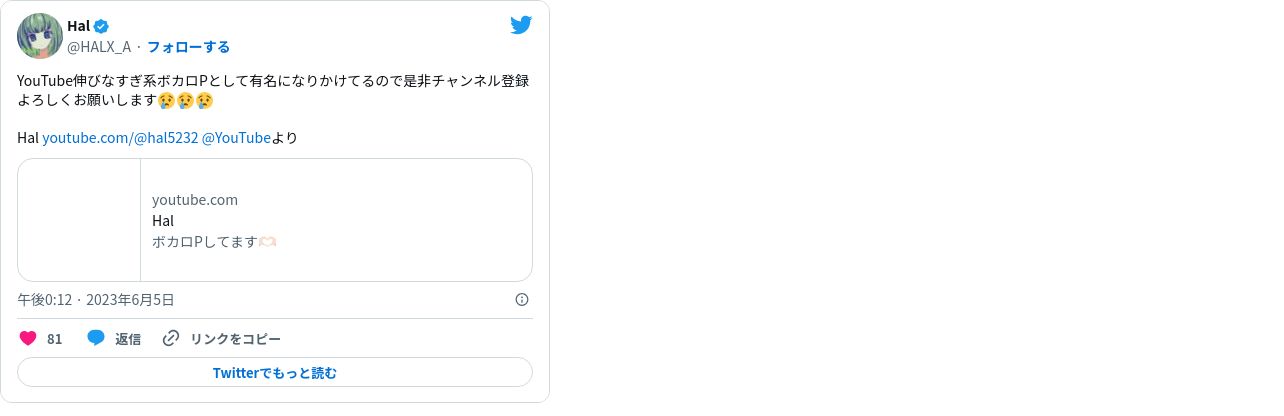1284x416 pixels.
Task: Open the tweet info circle icon
Action: (522, 299)
